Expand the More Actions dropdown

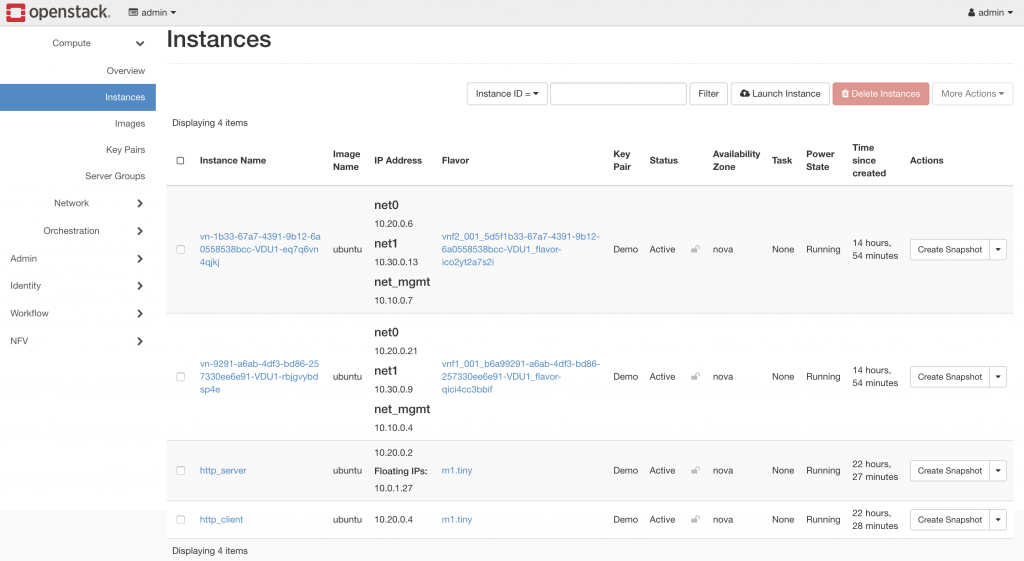972,94
